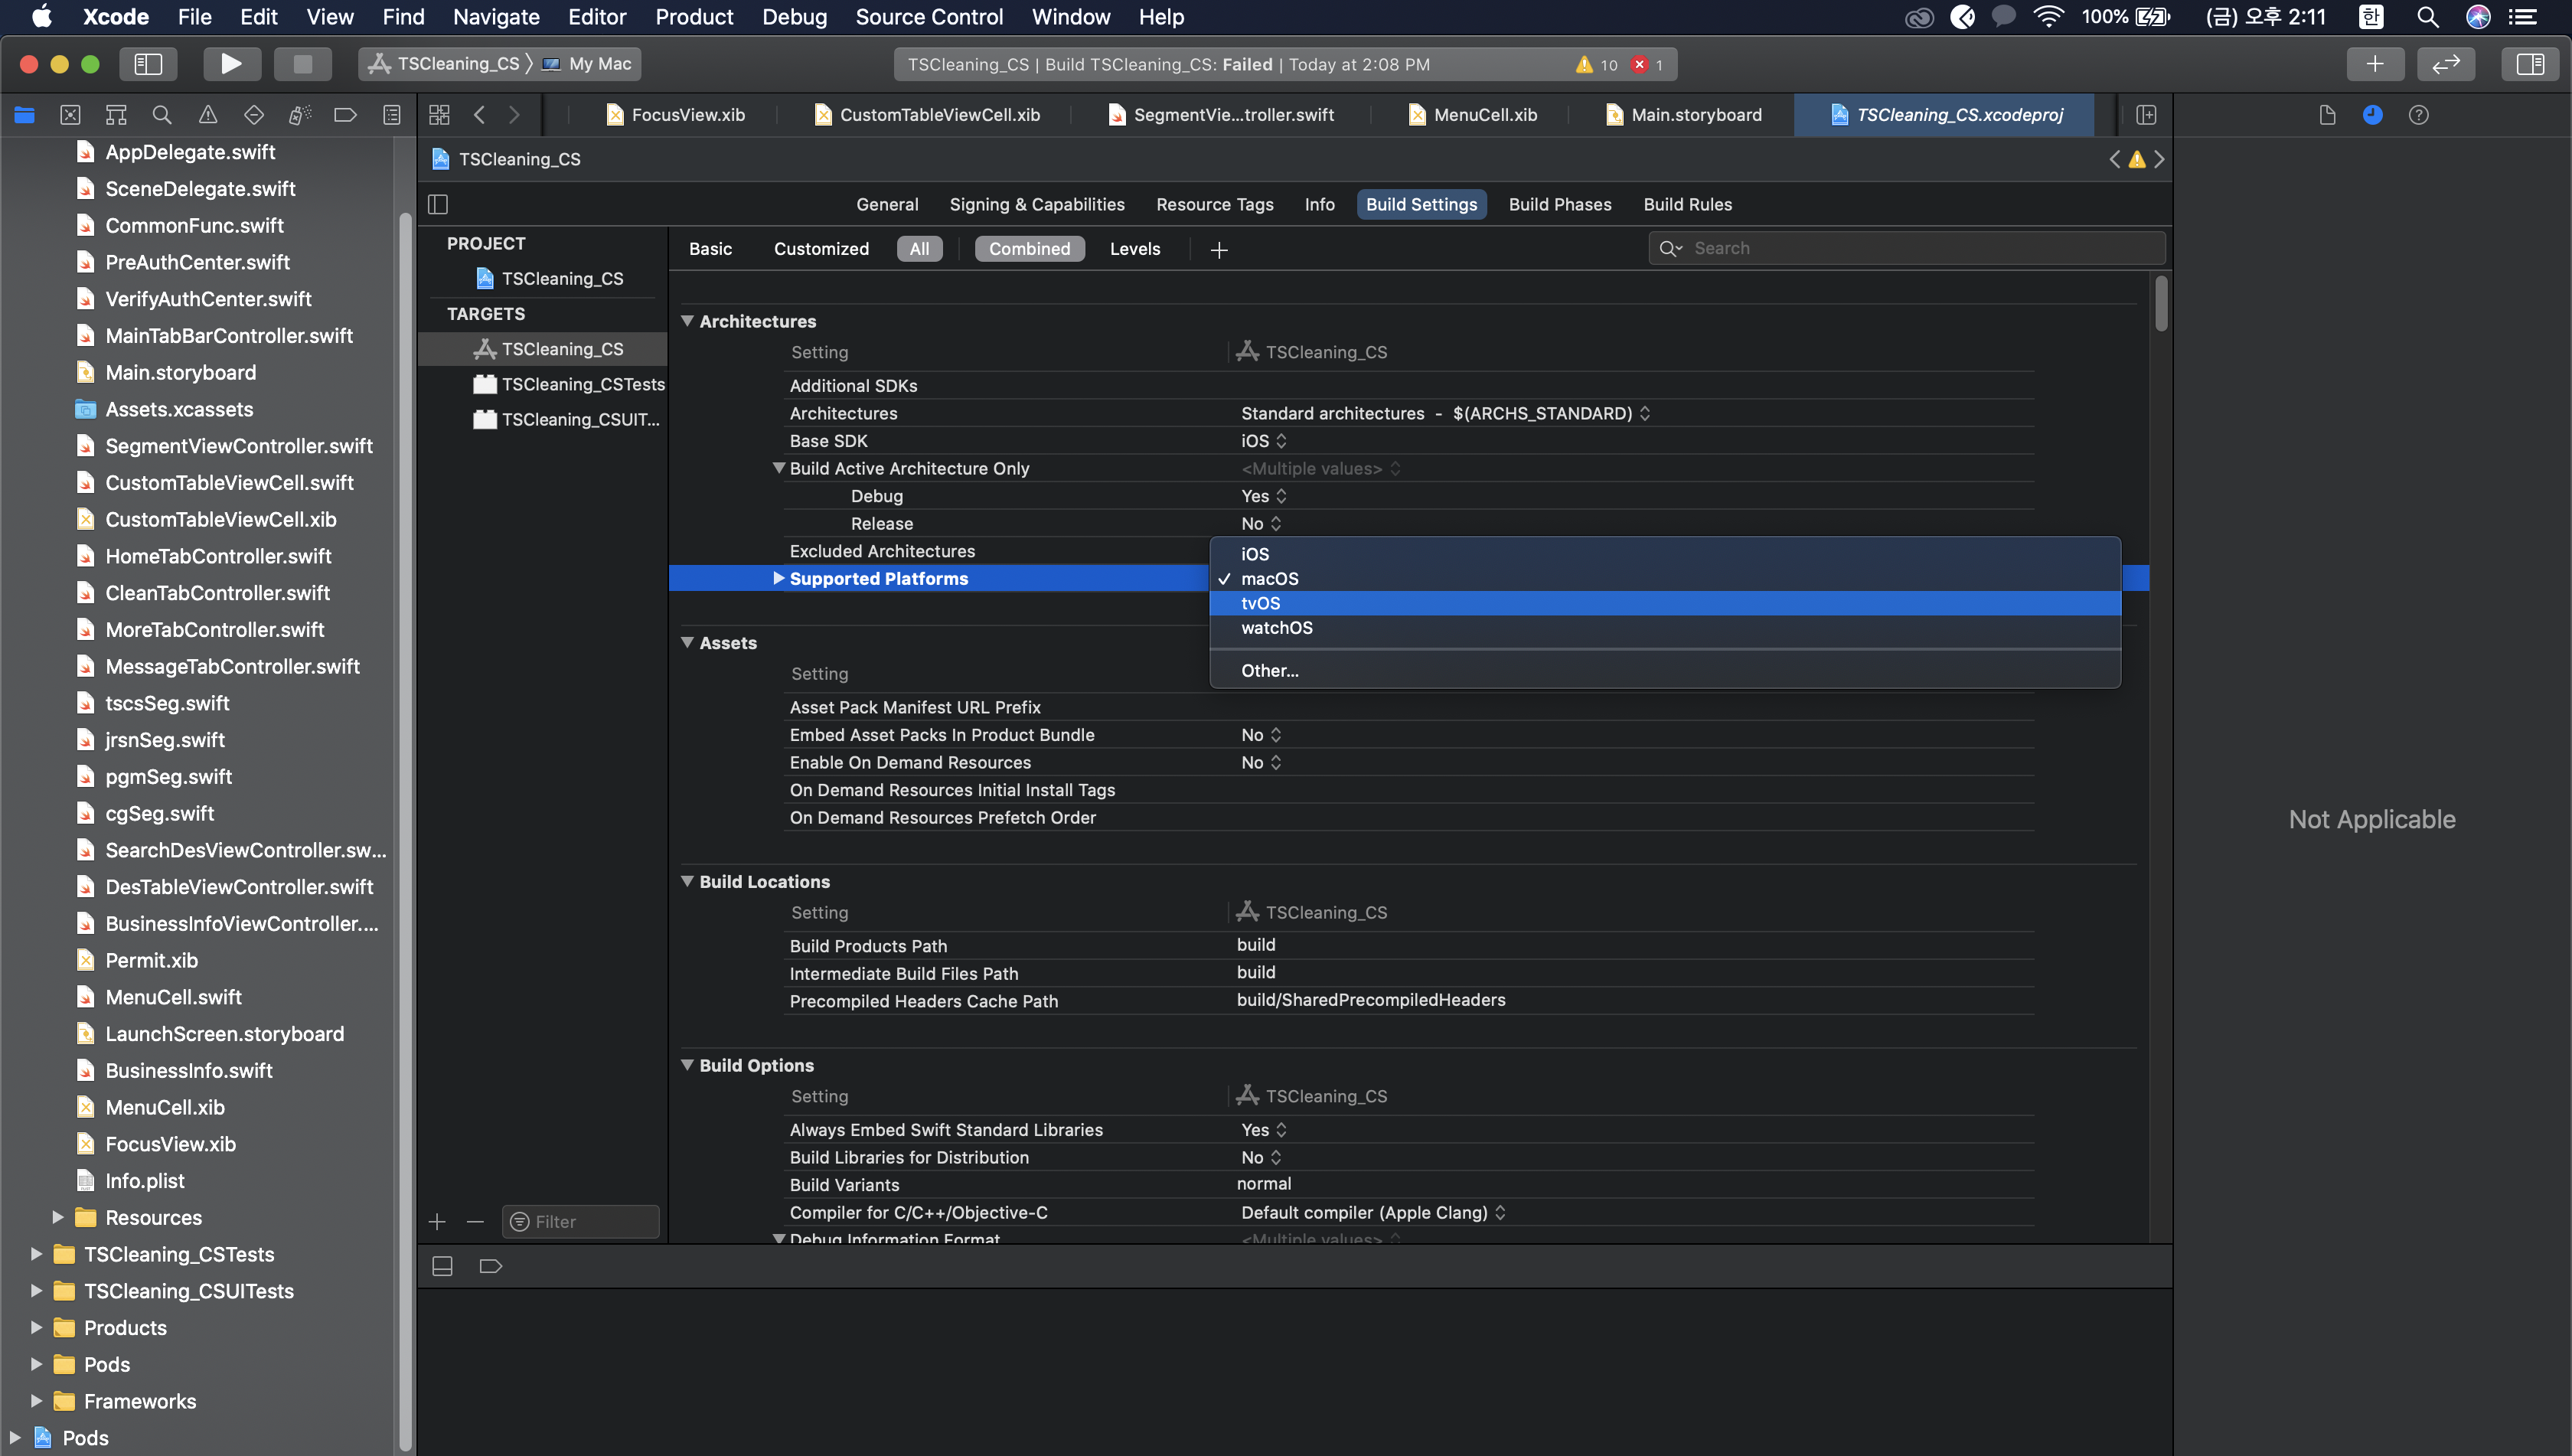Click the targets Filter field
This screenshot has height=1456, width=2572.
click(581, 1221)
